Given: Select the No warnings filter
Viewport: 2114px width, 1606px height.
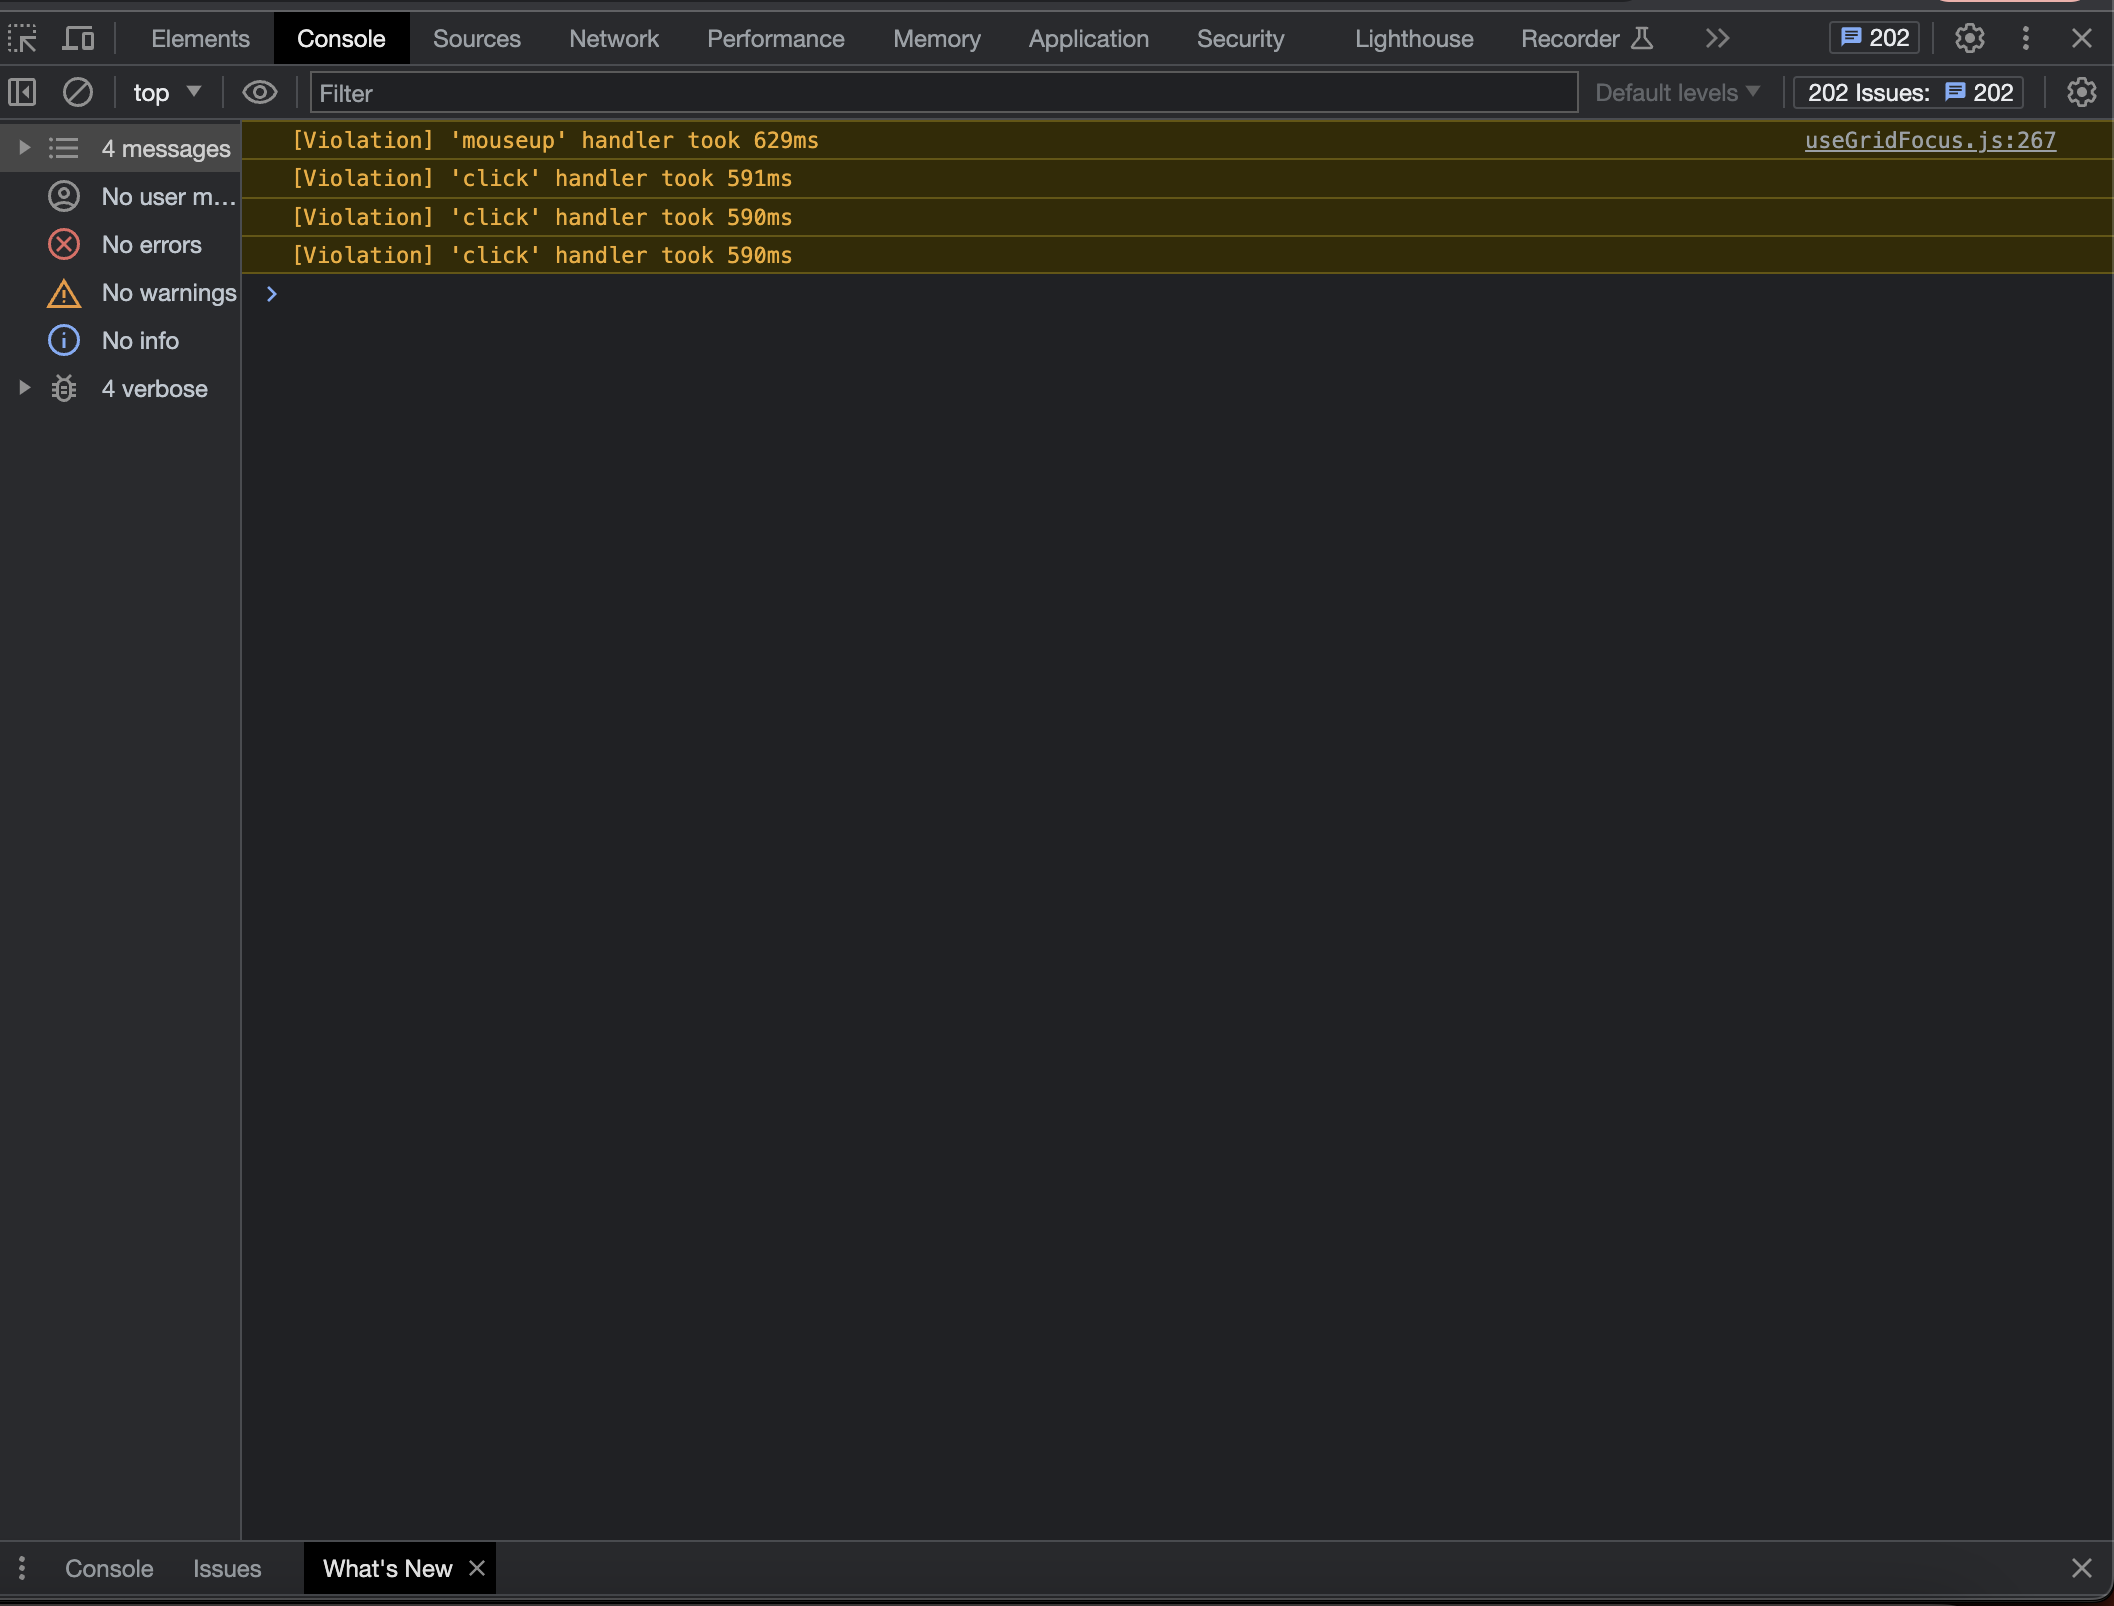Looking at the screenshot, I should (168, 292).
